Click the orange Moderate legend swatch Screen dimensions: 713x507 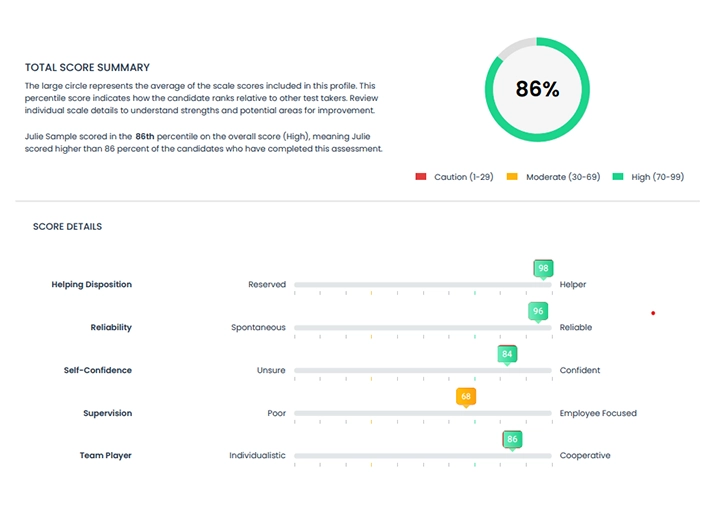click(512, 177)
